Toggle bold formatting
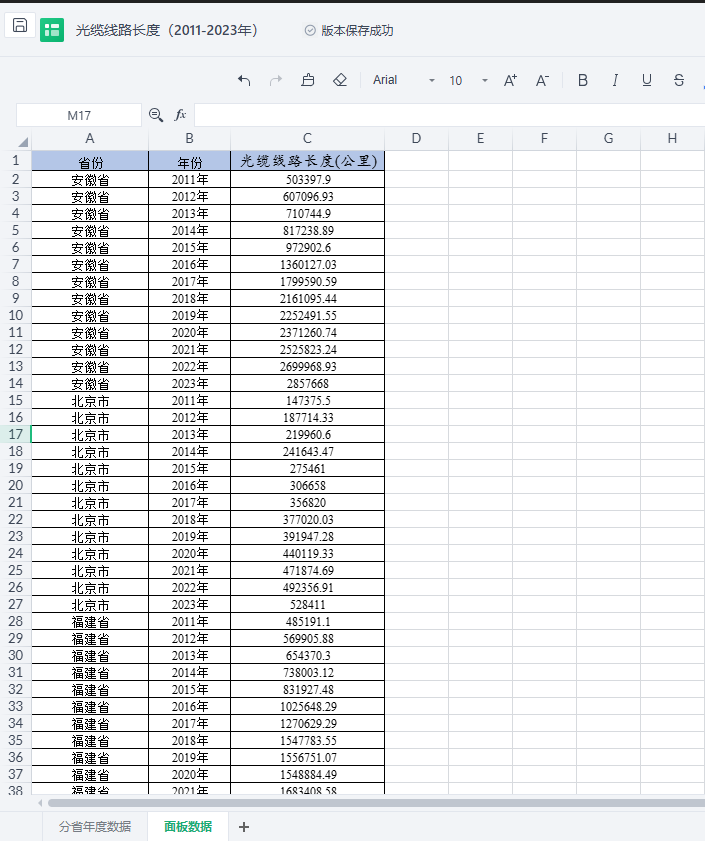 coord(583,80)
